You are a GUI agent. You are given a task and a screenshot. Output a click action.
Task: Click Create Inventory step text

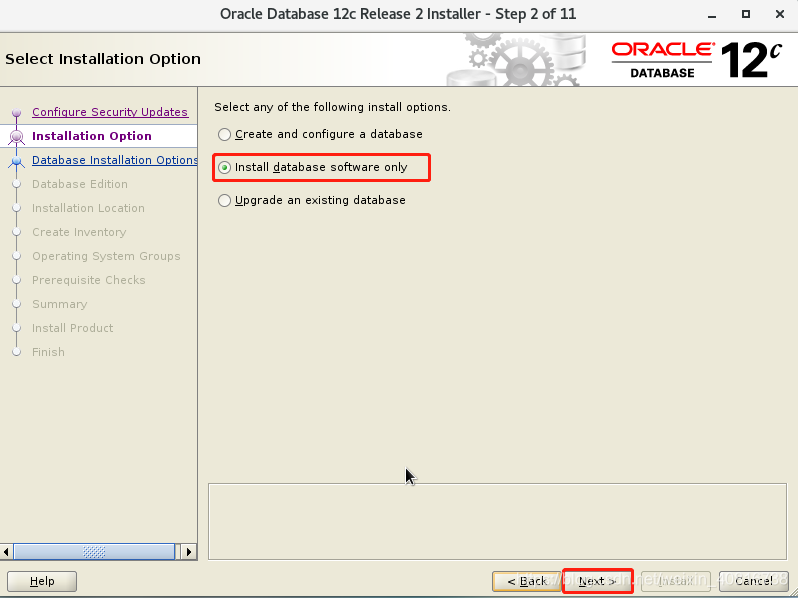point(79,232)
